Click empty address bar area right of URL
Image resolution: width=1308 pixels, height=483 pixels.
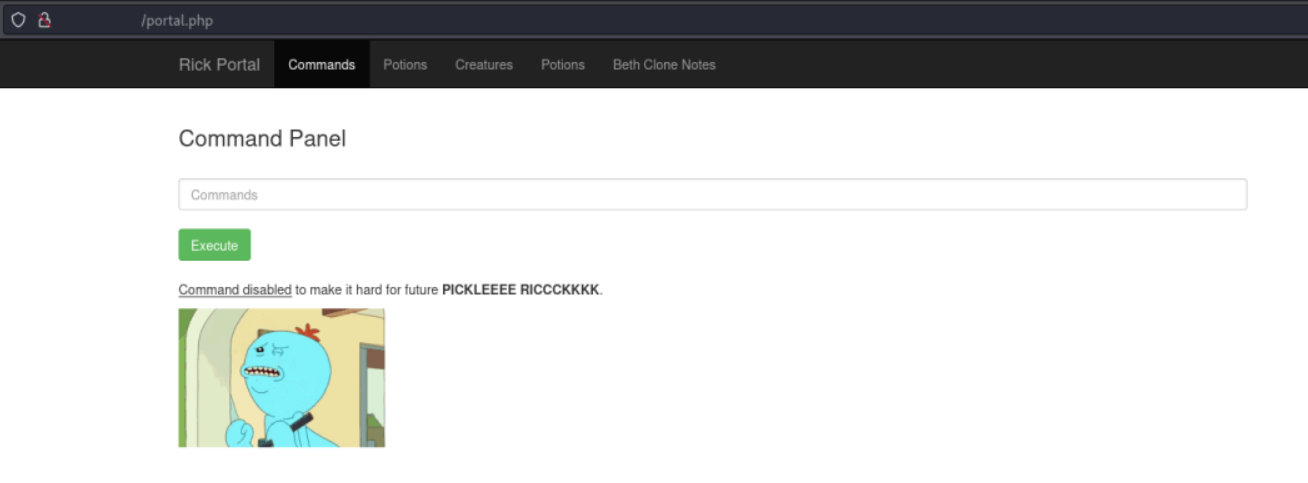click(700, 20)
